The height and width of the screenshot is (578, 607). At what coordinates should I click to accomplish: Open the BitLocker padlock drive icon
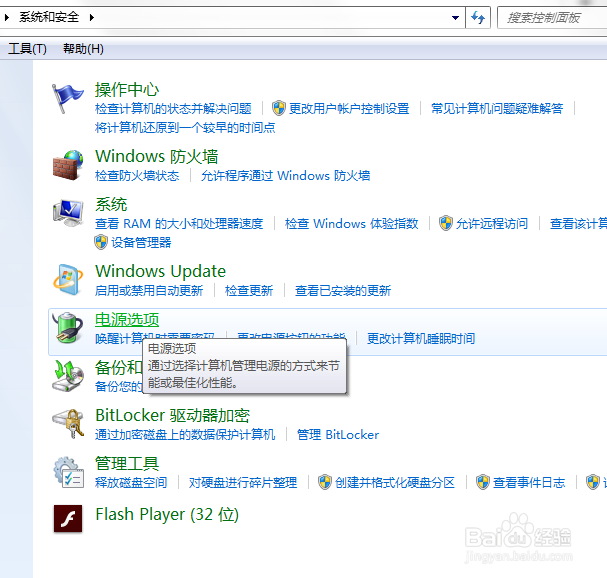click(68, 424)
